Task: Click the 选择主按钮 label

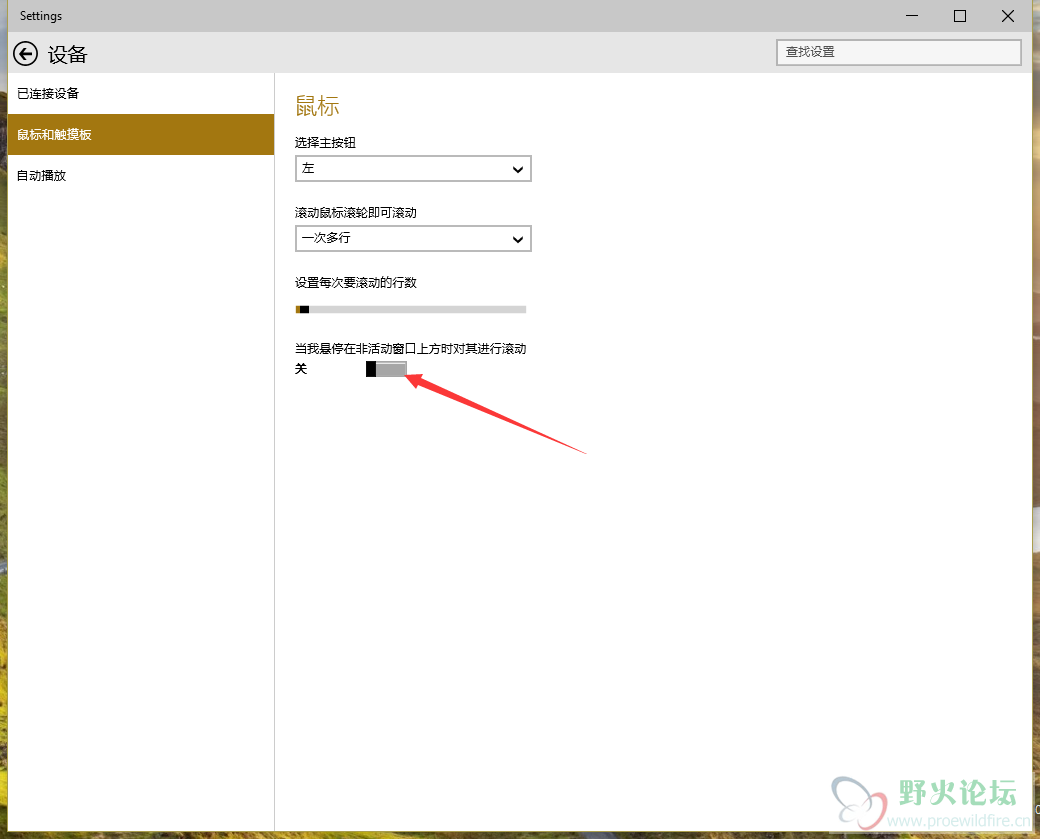Action: (x=325, y=143)
